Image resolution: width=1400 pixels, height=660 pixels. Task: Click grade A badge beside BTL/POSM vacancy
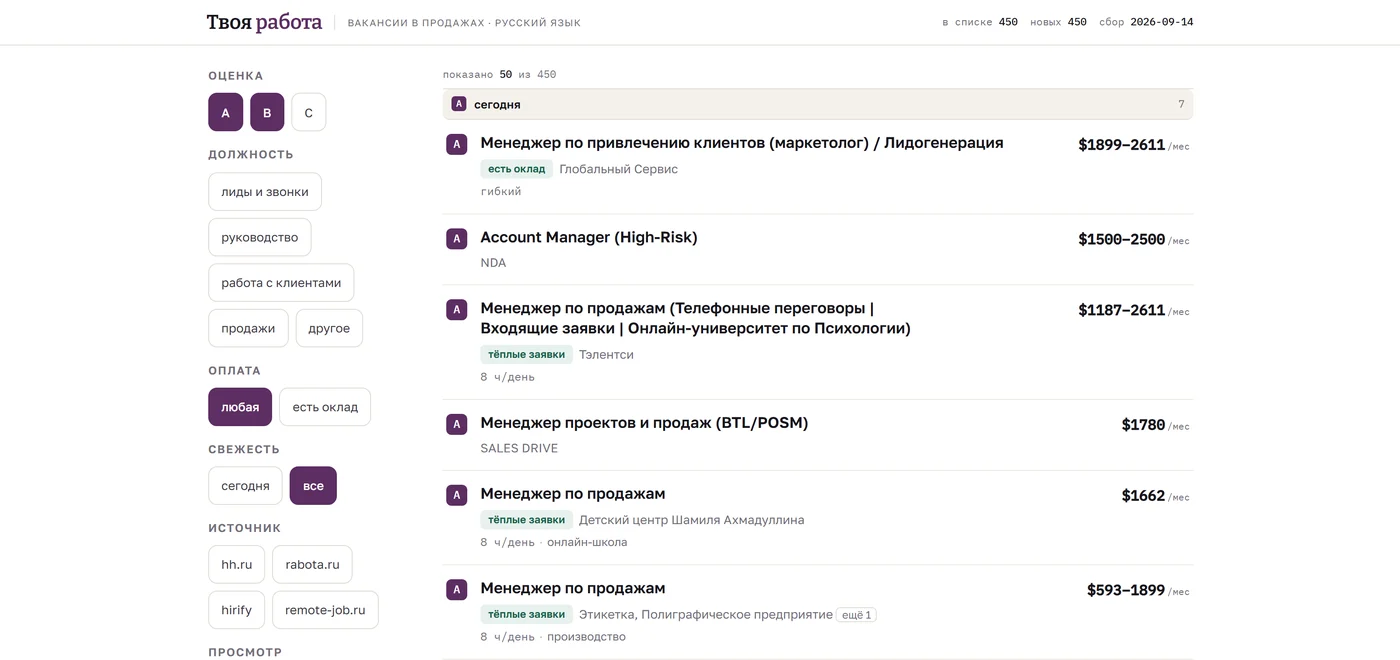coord(457,425)
